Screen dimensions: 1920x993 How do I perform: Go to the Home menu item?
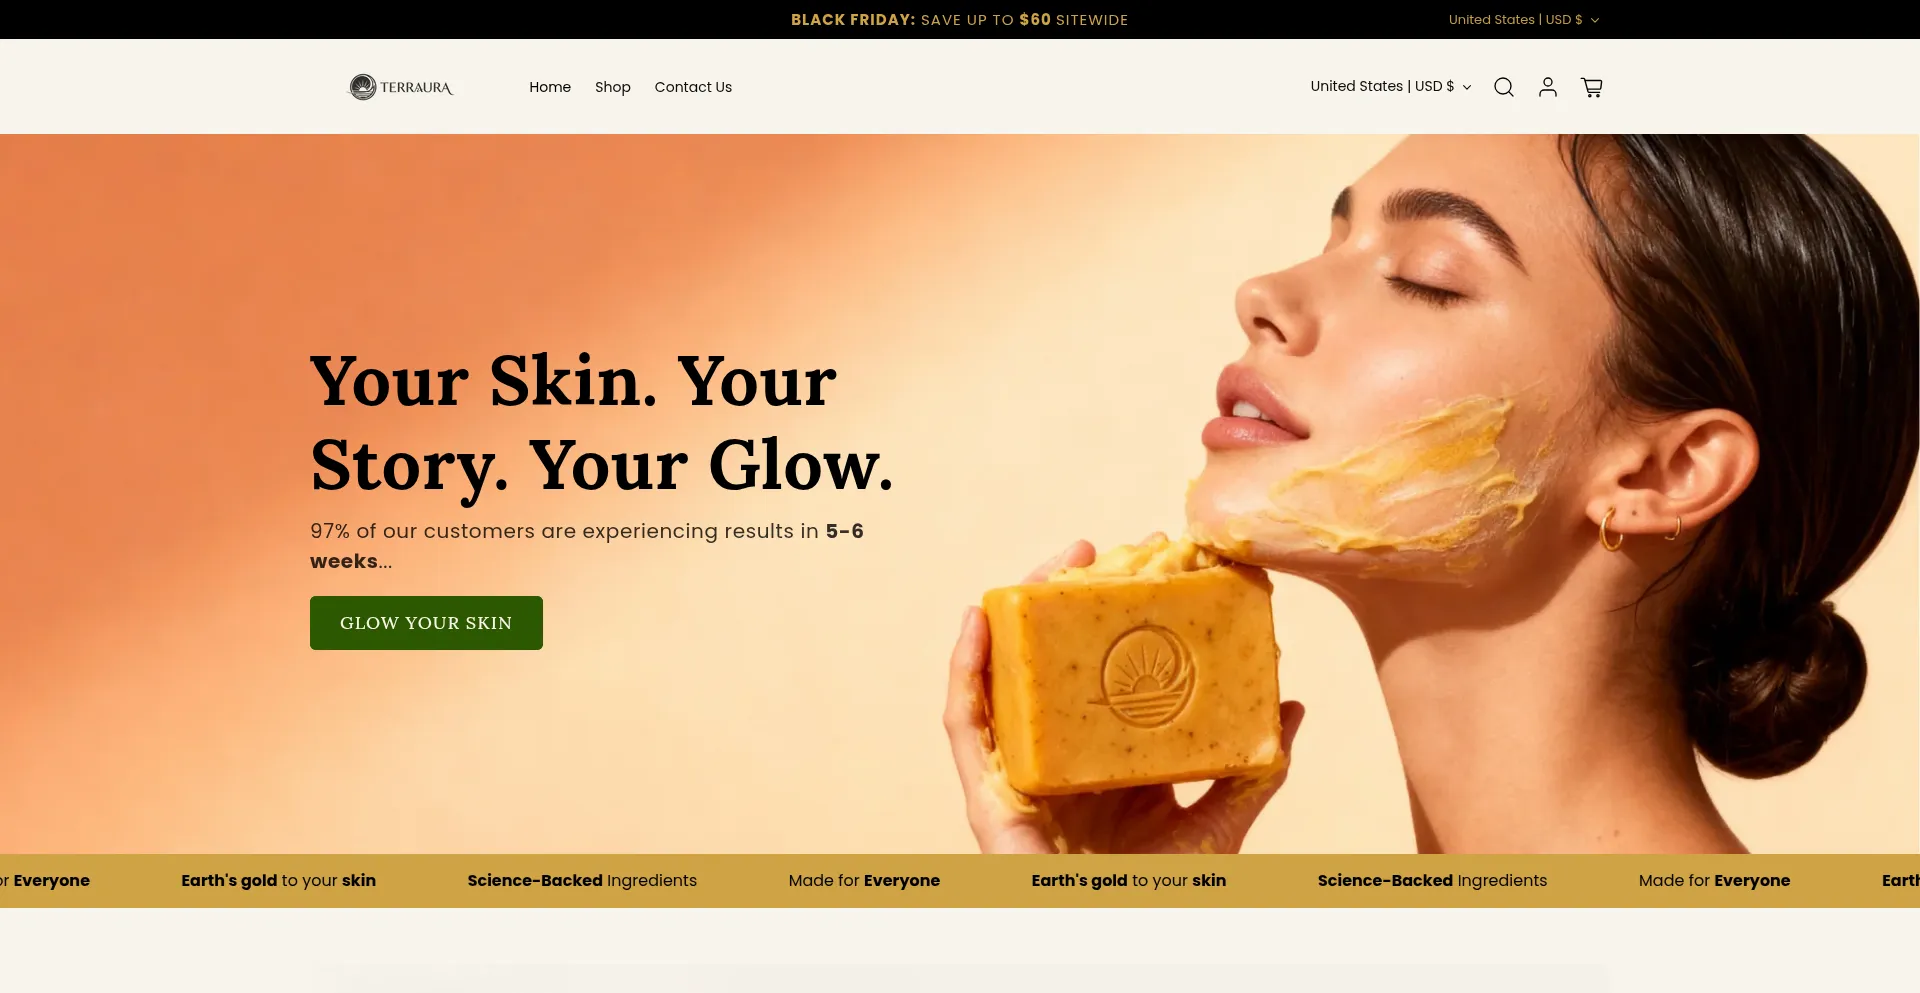pyautogui.click(x=550, y=87)
